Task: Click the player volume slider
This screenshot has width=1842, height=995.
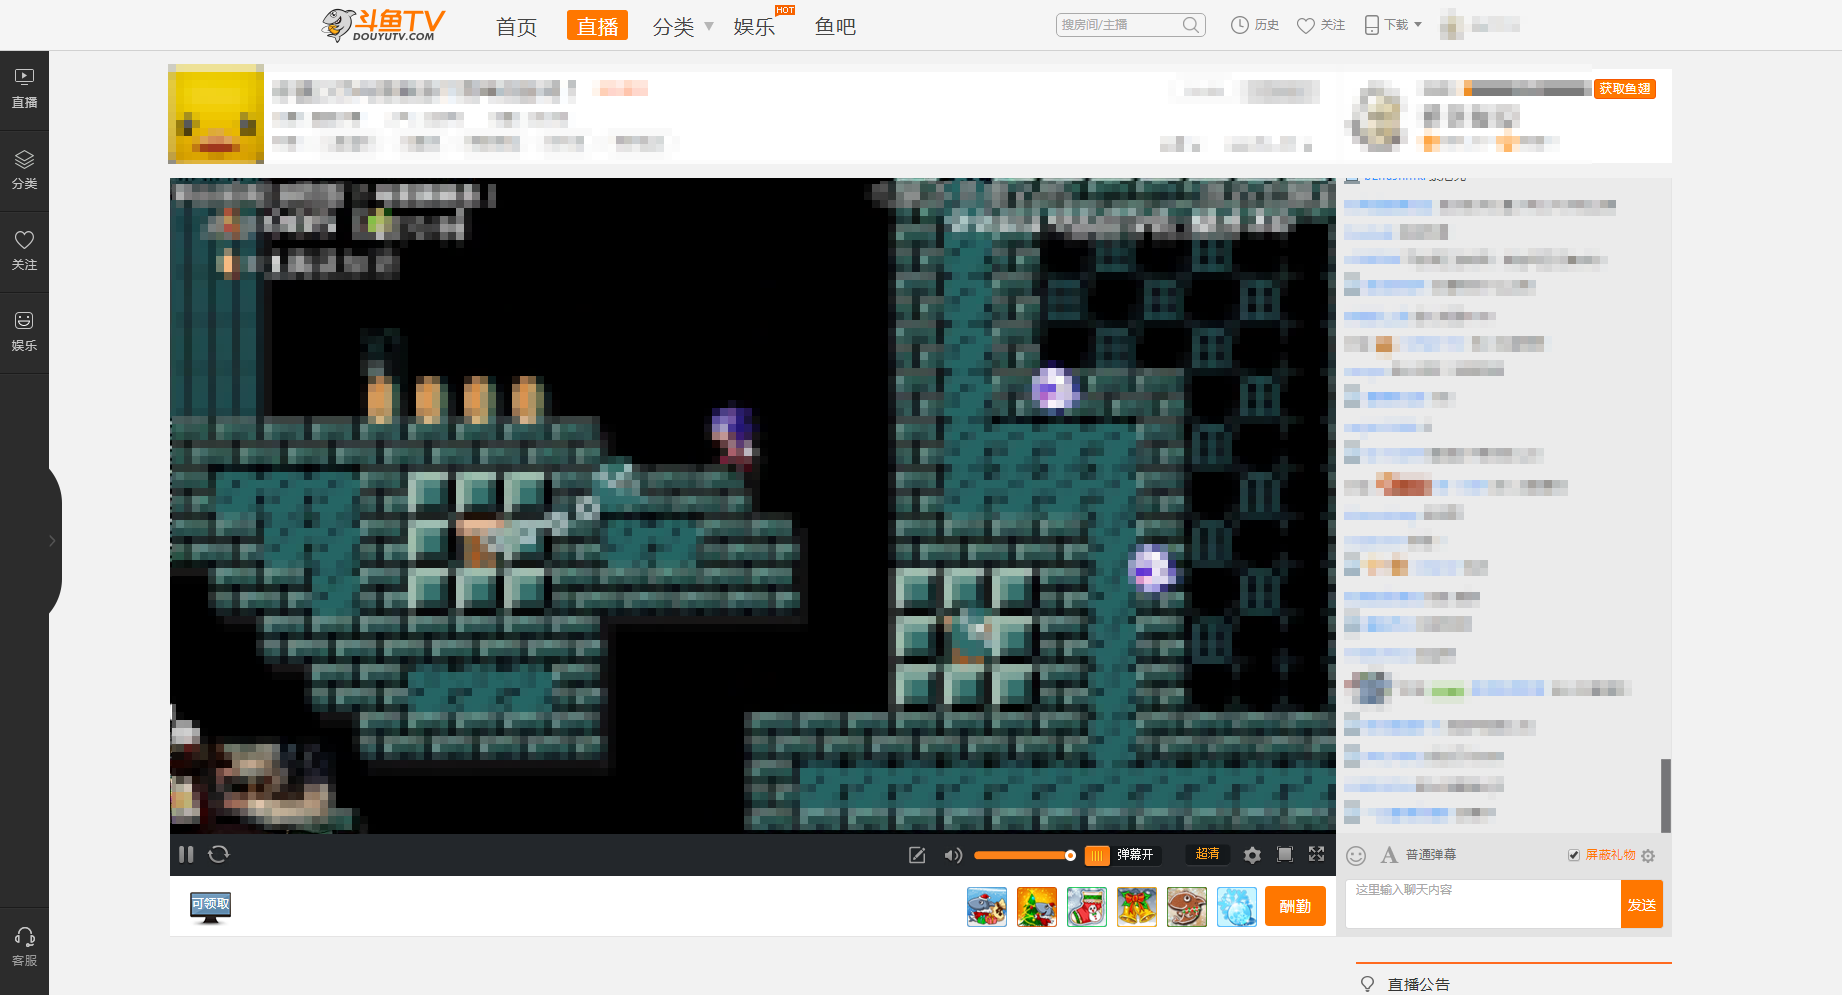Action: (x=1024, y=855)
